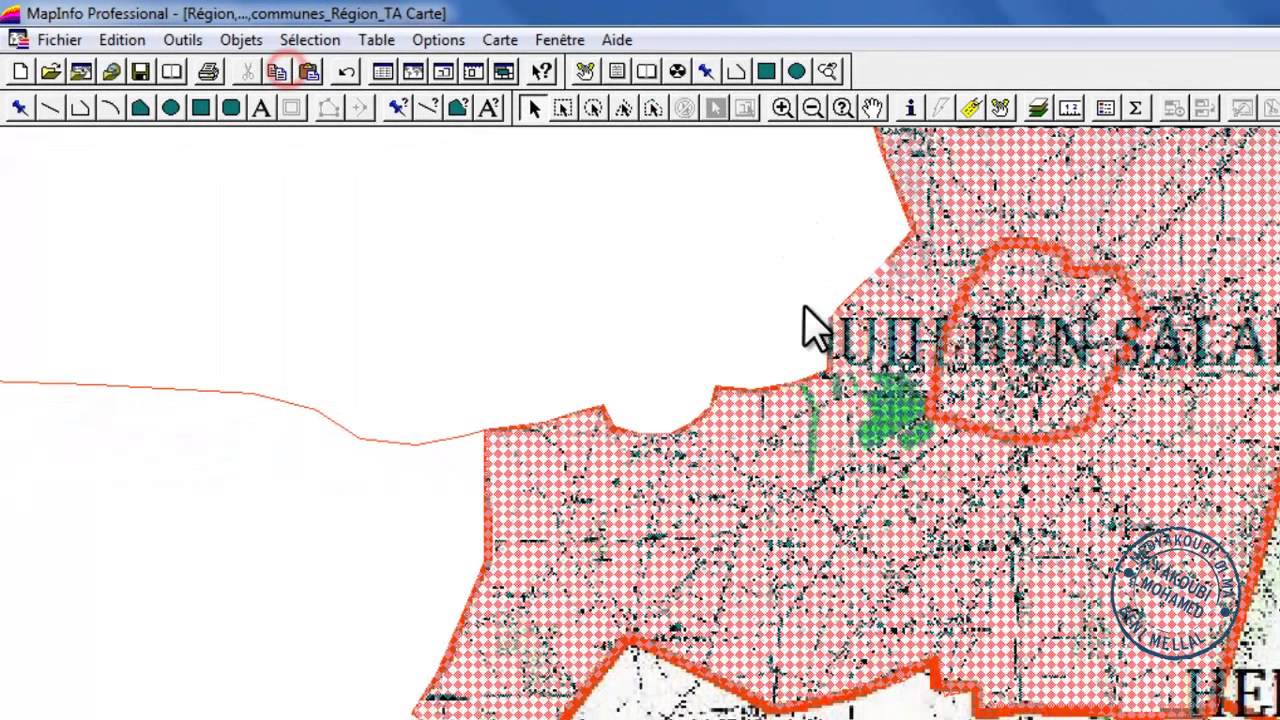Open the Table menu
The height and width of the screenshot is (720, 1280).
[x=376, y=40]
